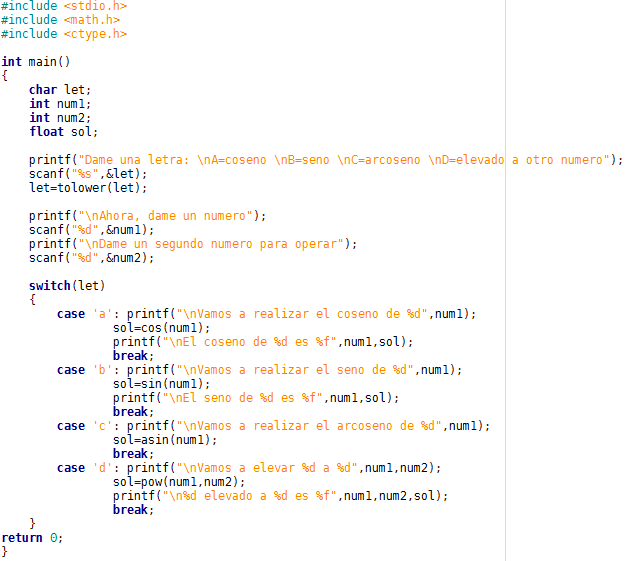This screenshot has width=626, height=561.
Task: Click the '#include <stdio.h>' line
Action: (x=64, y=6)
